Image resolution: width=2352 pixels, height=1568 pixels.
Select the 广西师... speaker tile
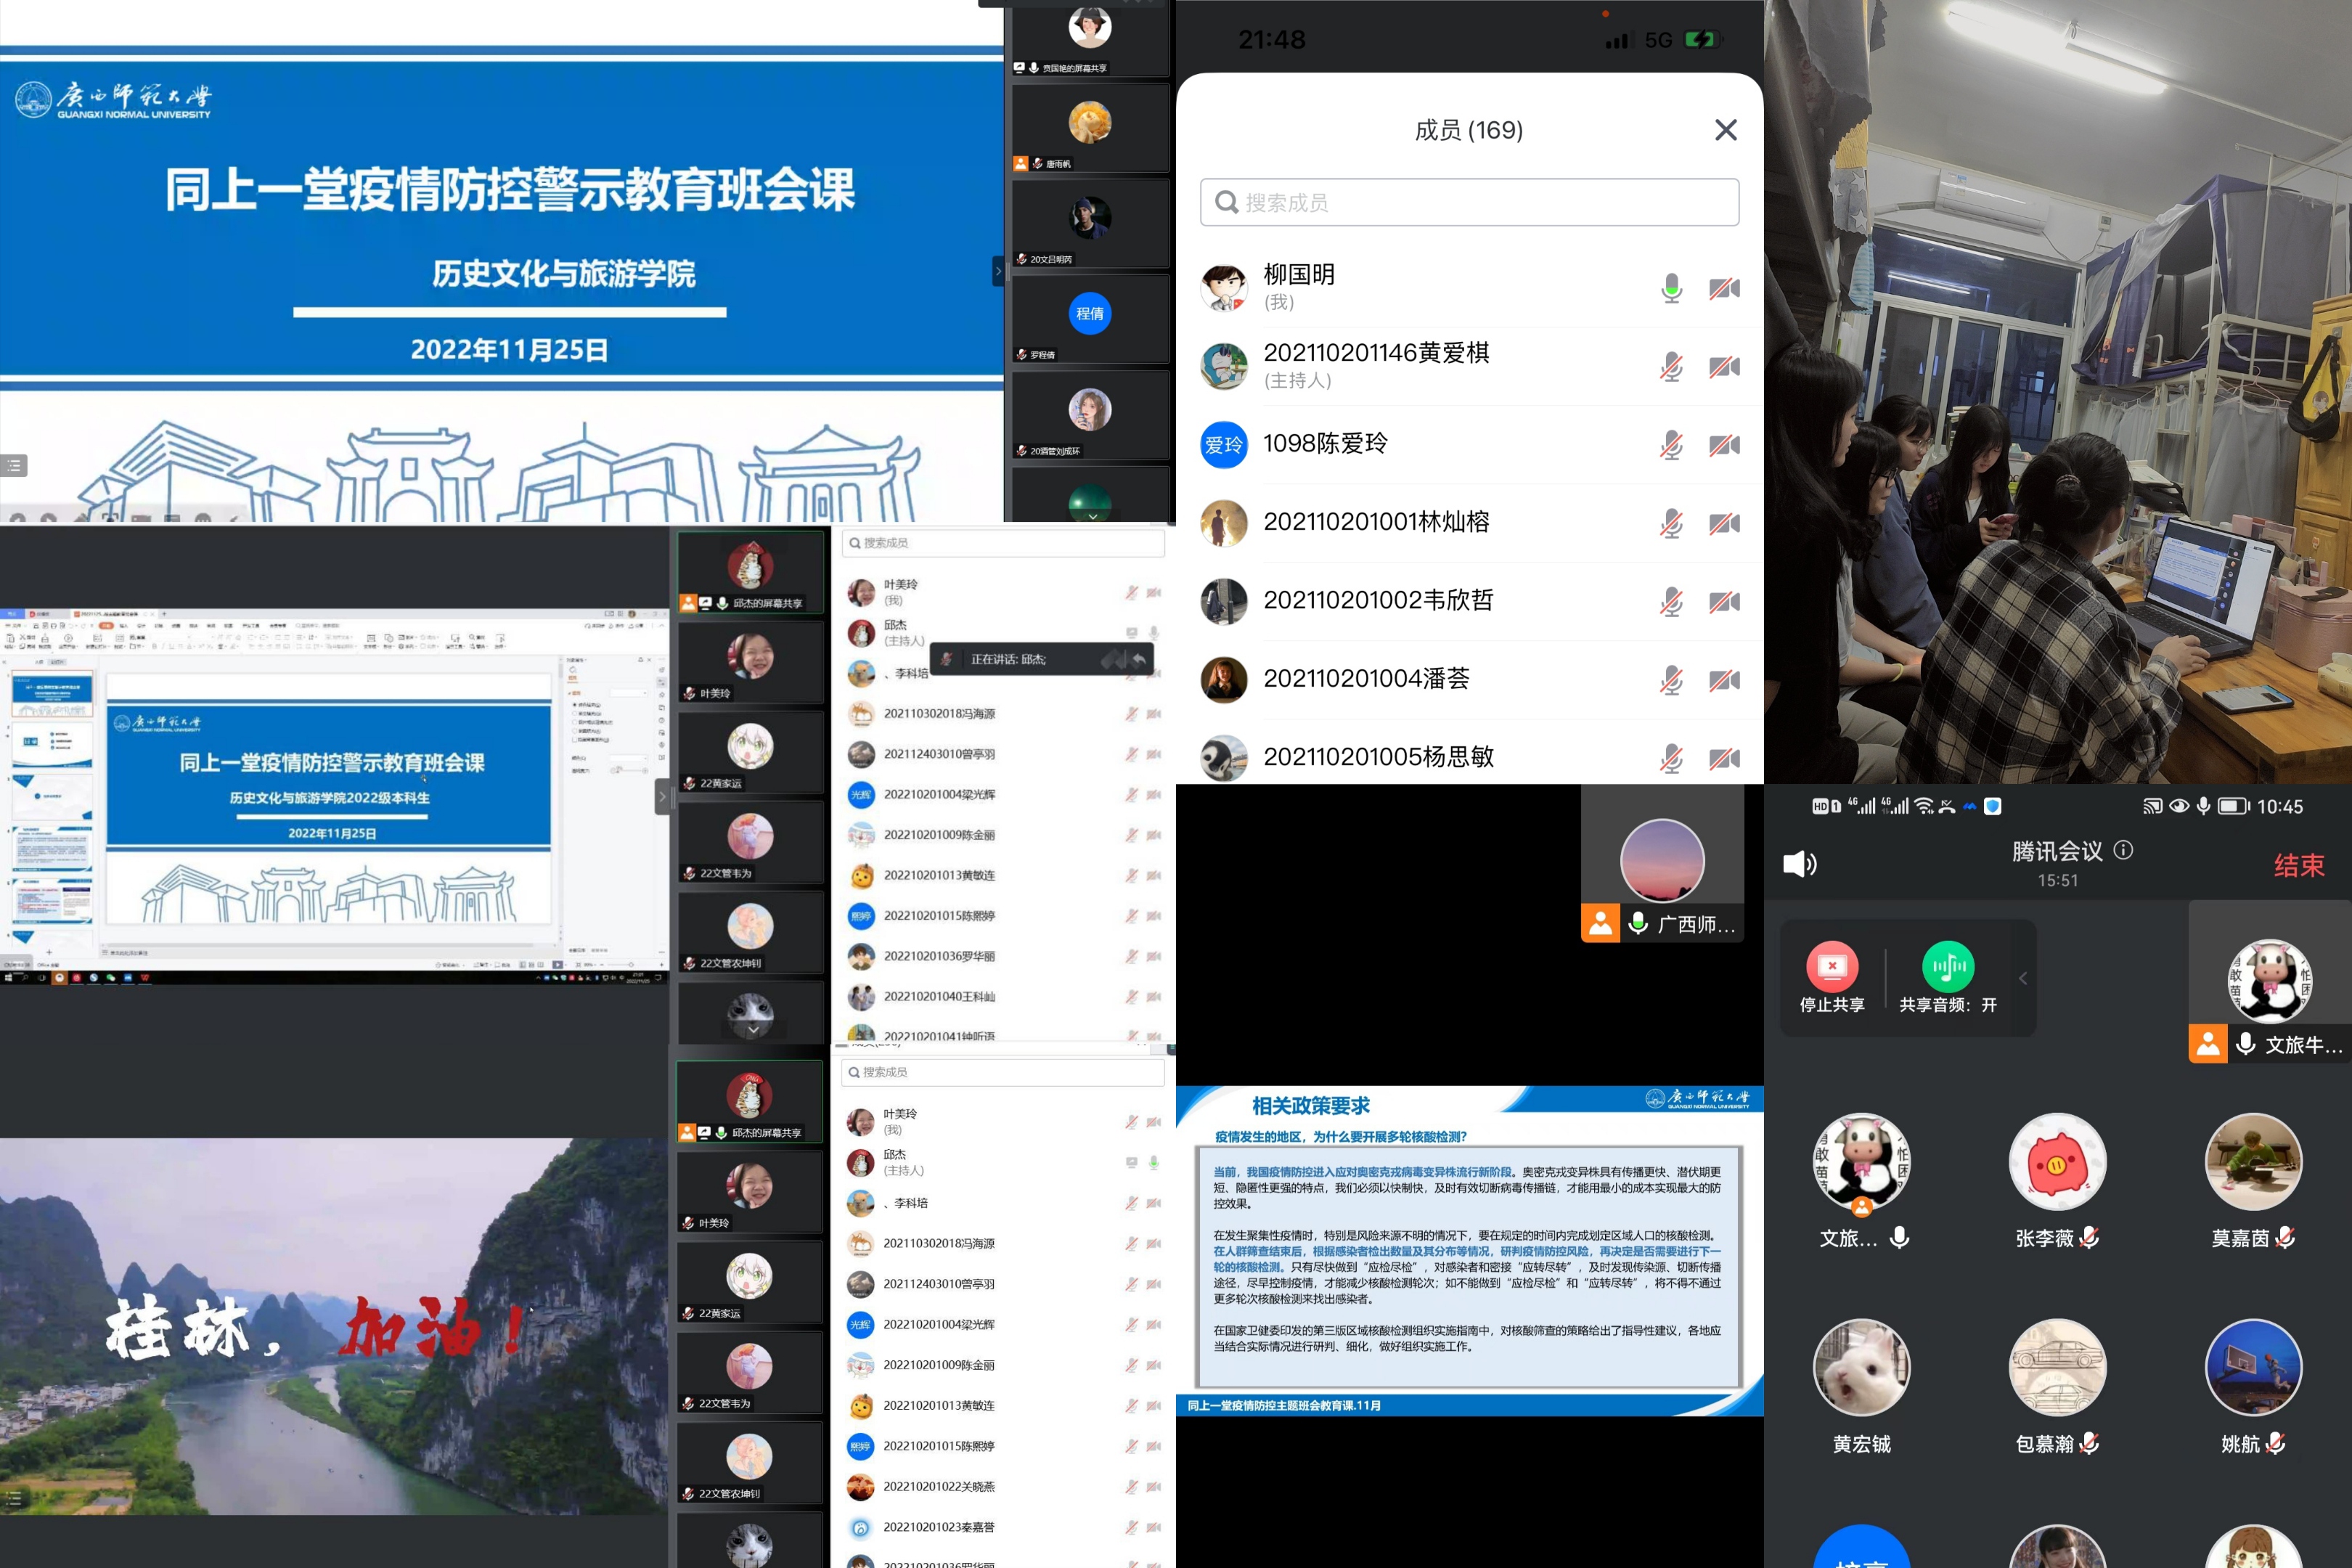point(1662,863)
